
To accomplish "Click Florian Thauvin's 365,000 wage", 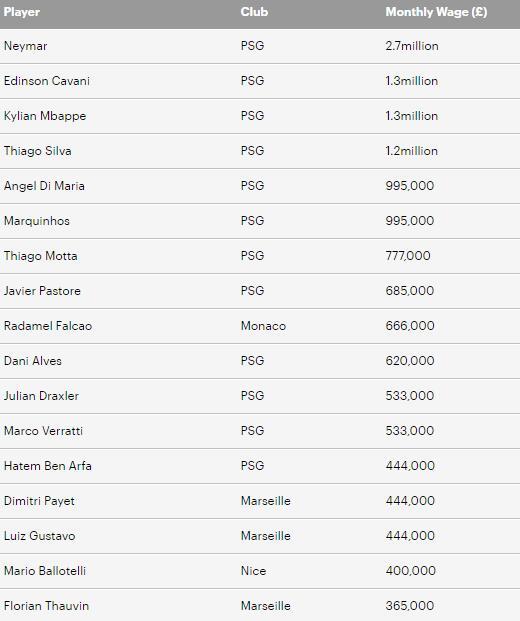I will pos(410,606).
